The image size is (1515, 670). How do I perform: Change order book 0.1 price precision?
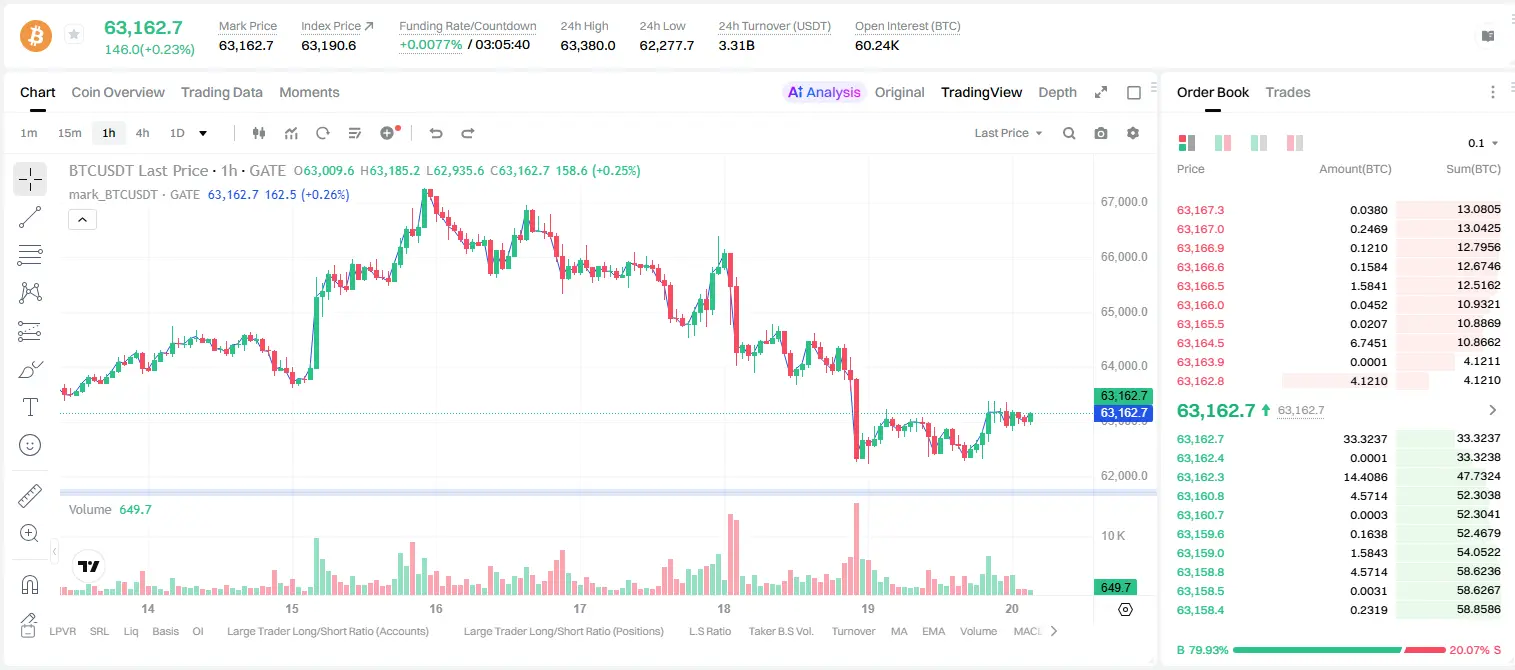coord(1483,143)
